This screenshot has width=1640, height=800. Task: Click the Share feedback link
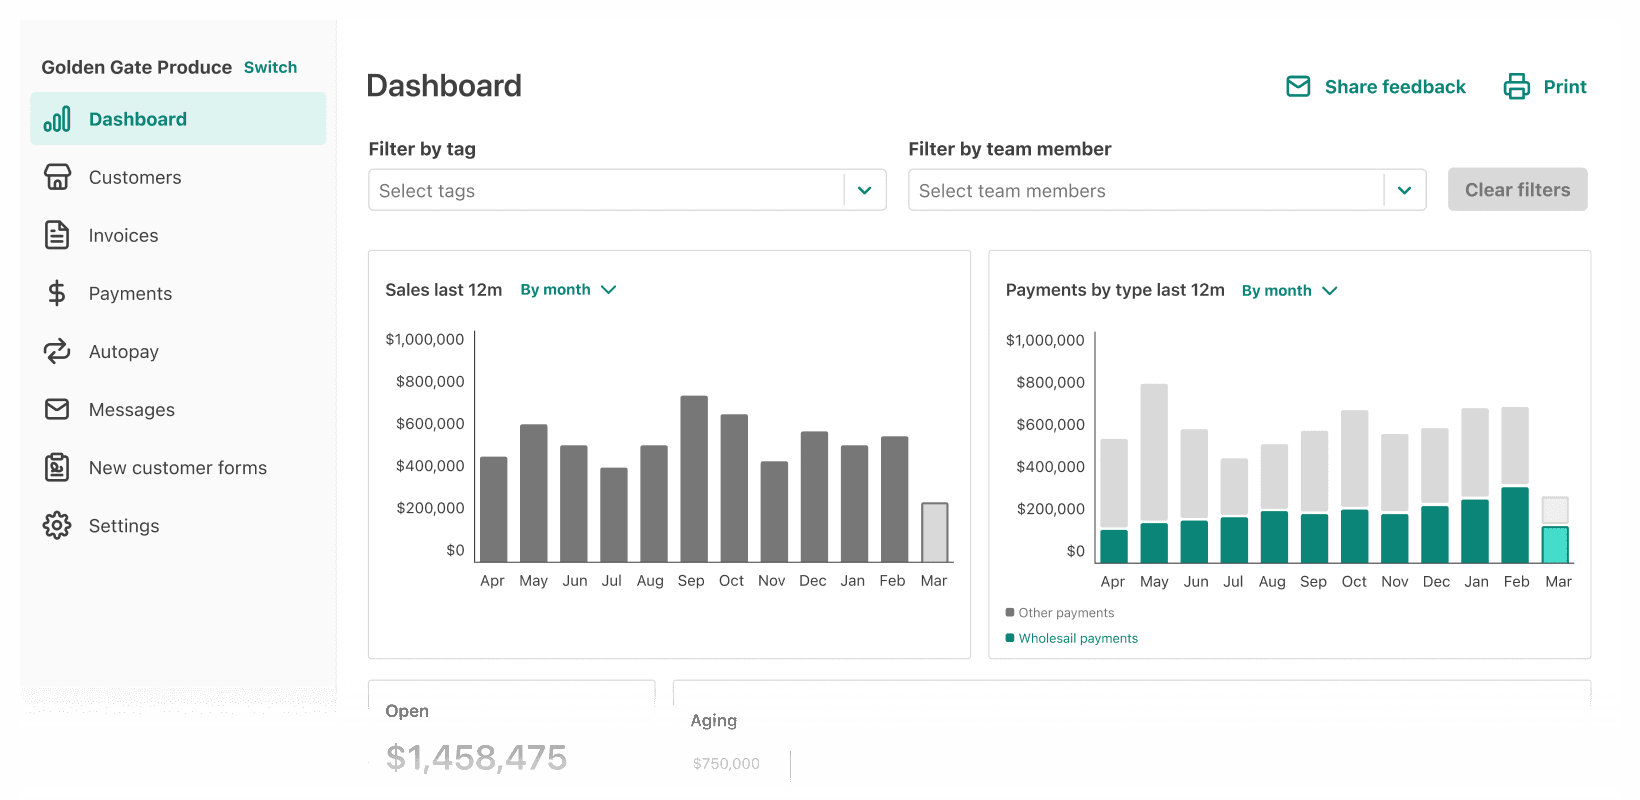click(x=1394, y=87)
